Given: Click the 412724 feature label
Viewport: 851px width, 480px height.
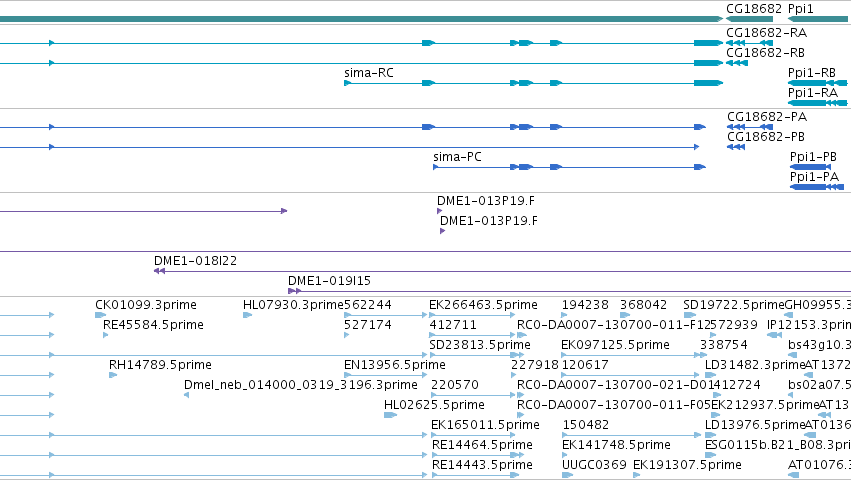Looking at the screenshot, I should click(737, 386).
